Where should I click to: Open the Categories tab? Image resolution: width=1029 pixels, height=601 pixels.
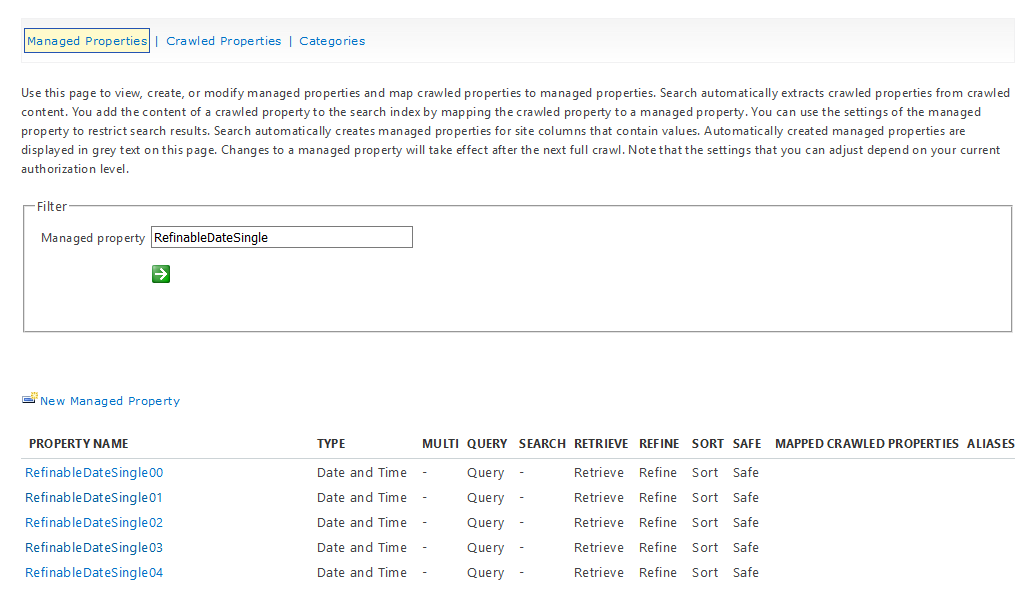[332, 41]
